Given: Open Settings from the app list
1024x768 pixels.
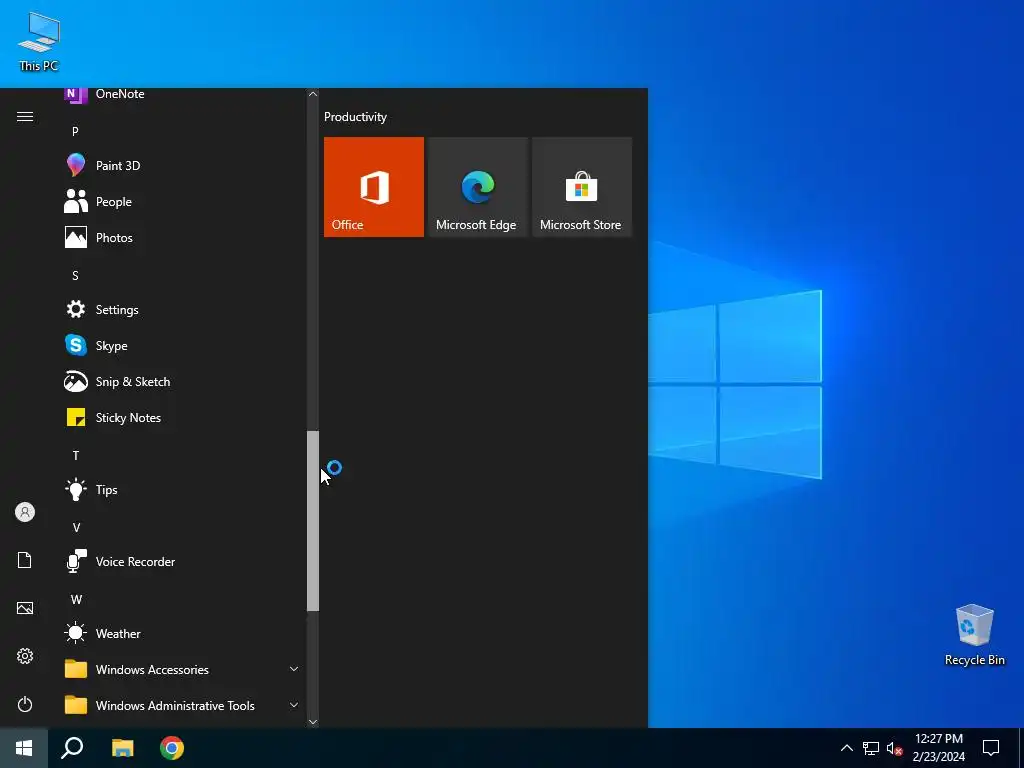Looking at the screenshot, I should click(182, 310).
